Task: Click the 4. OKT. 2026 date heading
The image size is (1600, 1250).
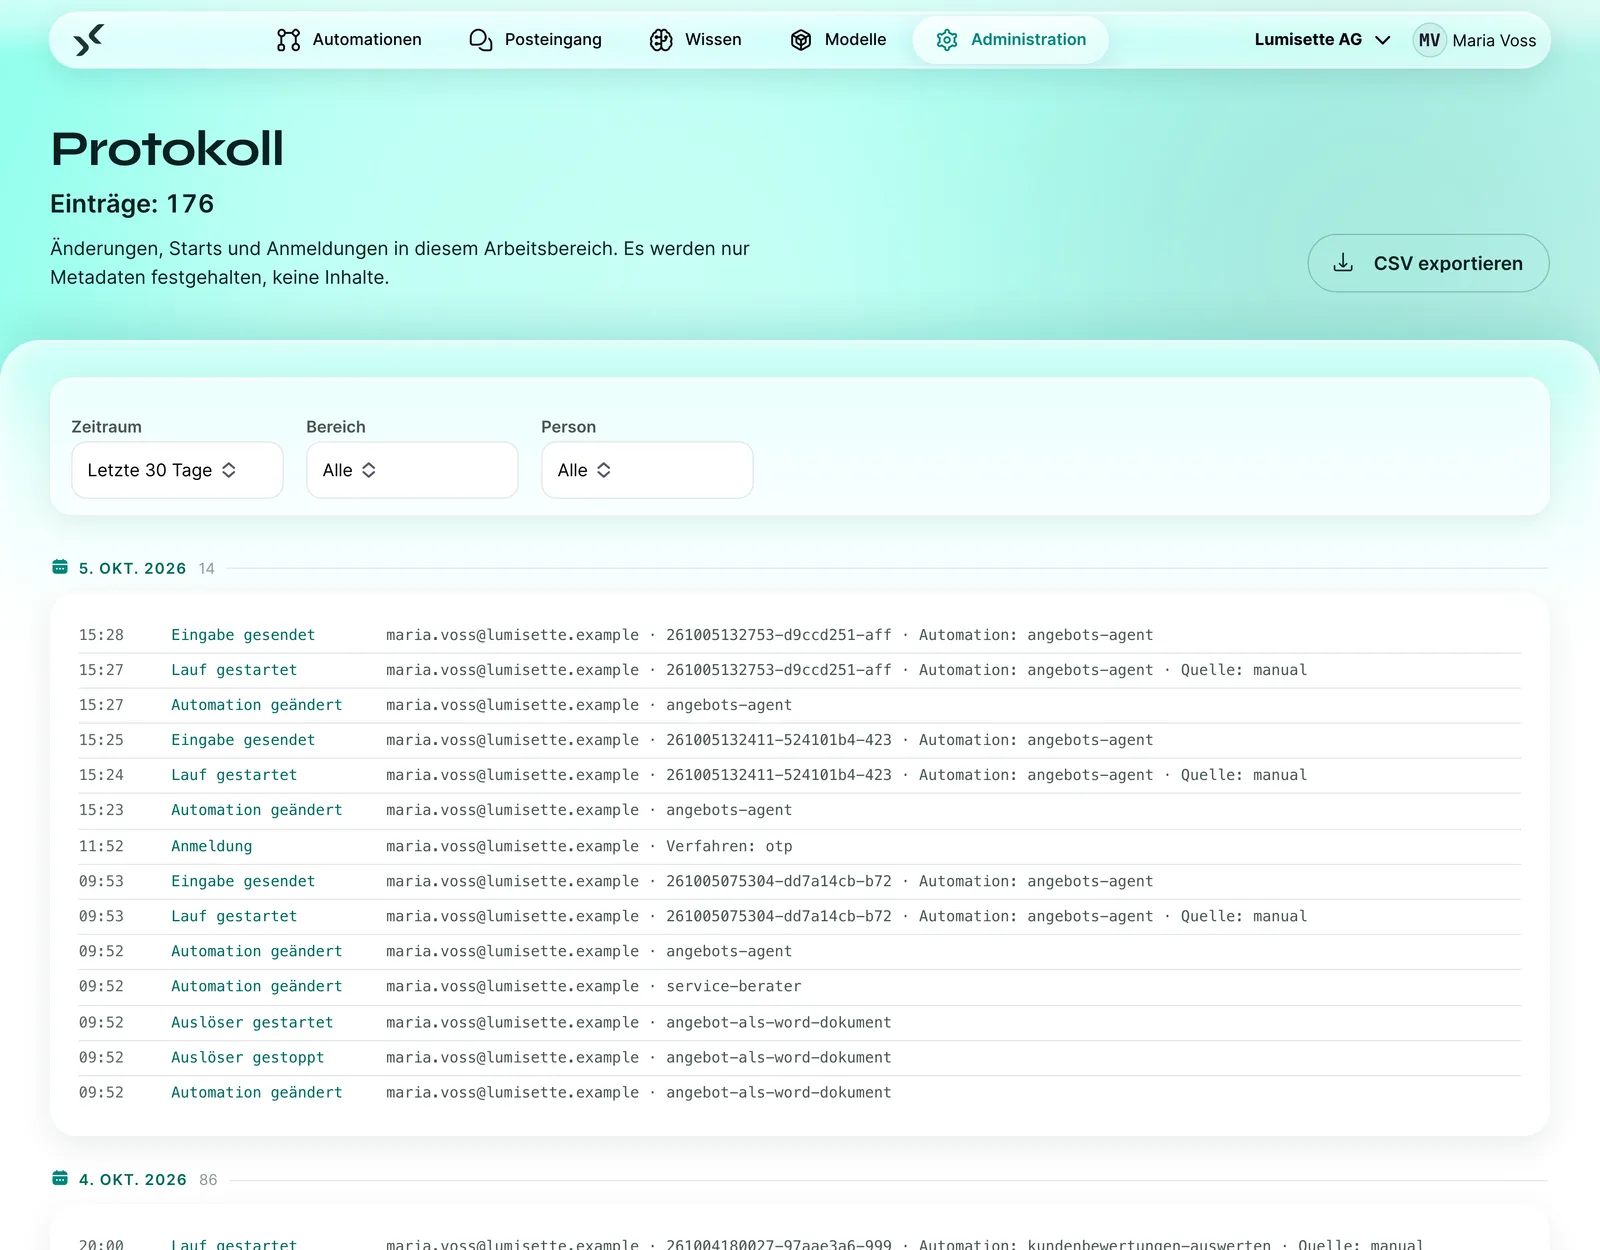Action: pos(133,1179)
